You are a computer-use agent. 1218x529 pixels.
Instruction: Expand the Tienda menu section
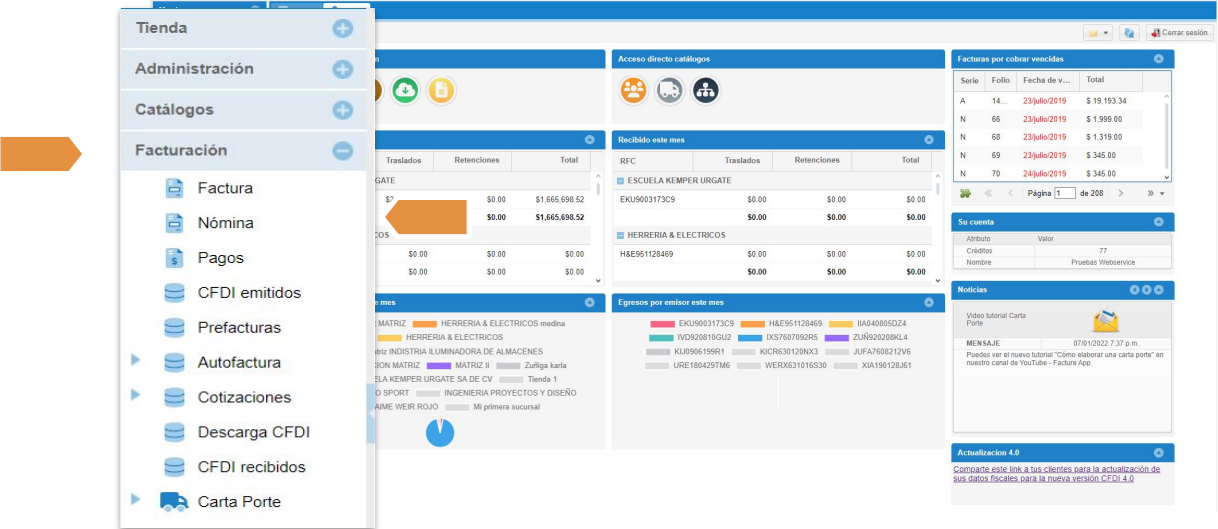click(343, 29)
